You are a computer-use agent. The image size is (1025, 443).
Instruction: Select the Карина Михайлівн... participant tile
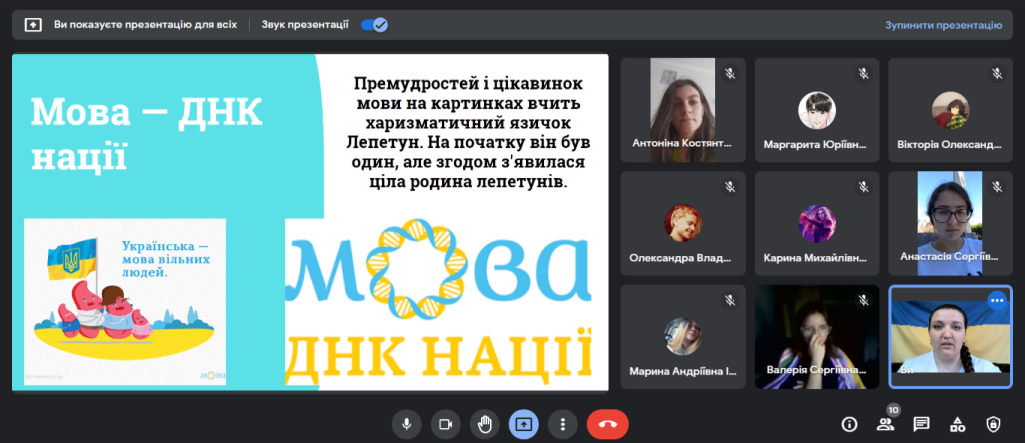(816, 223)
